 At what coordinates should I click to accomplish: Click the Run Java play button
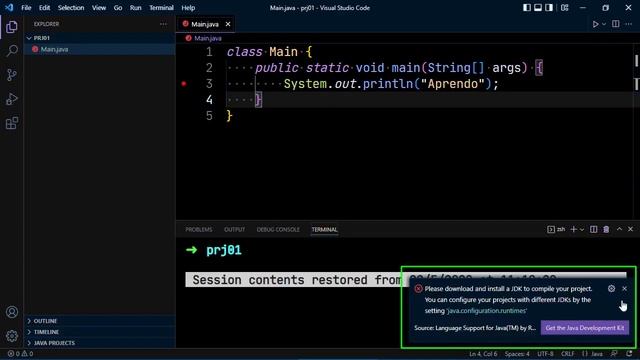click(x=596, y=24)
